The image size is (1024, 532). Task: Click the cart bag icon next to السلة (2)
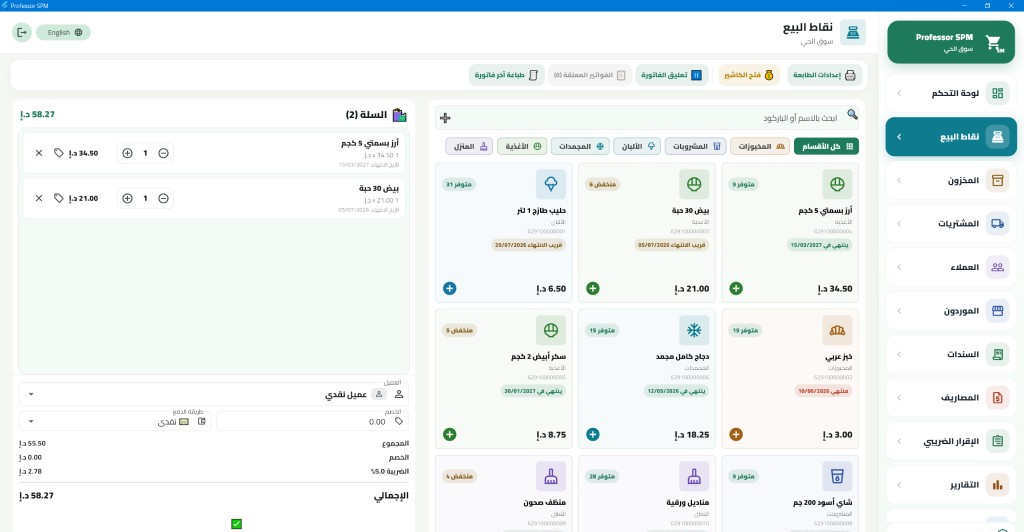click(x=400, y=115)
